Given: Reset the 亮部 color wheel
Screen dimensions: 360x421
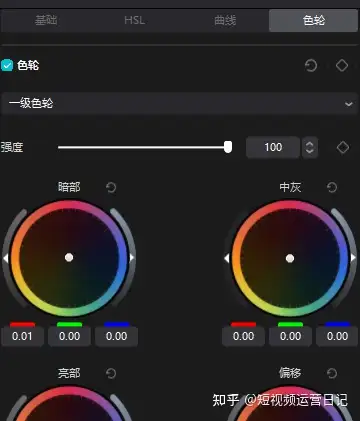Looking at the screenshot, I should pos(111,373).
